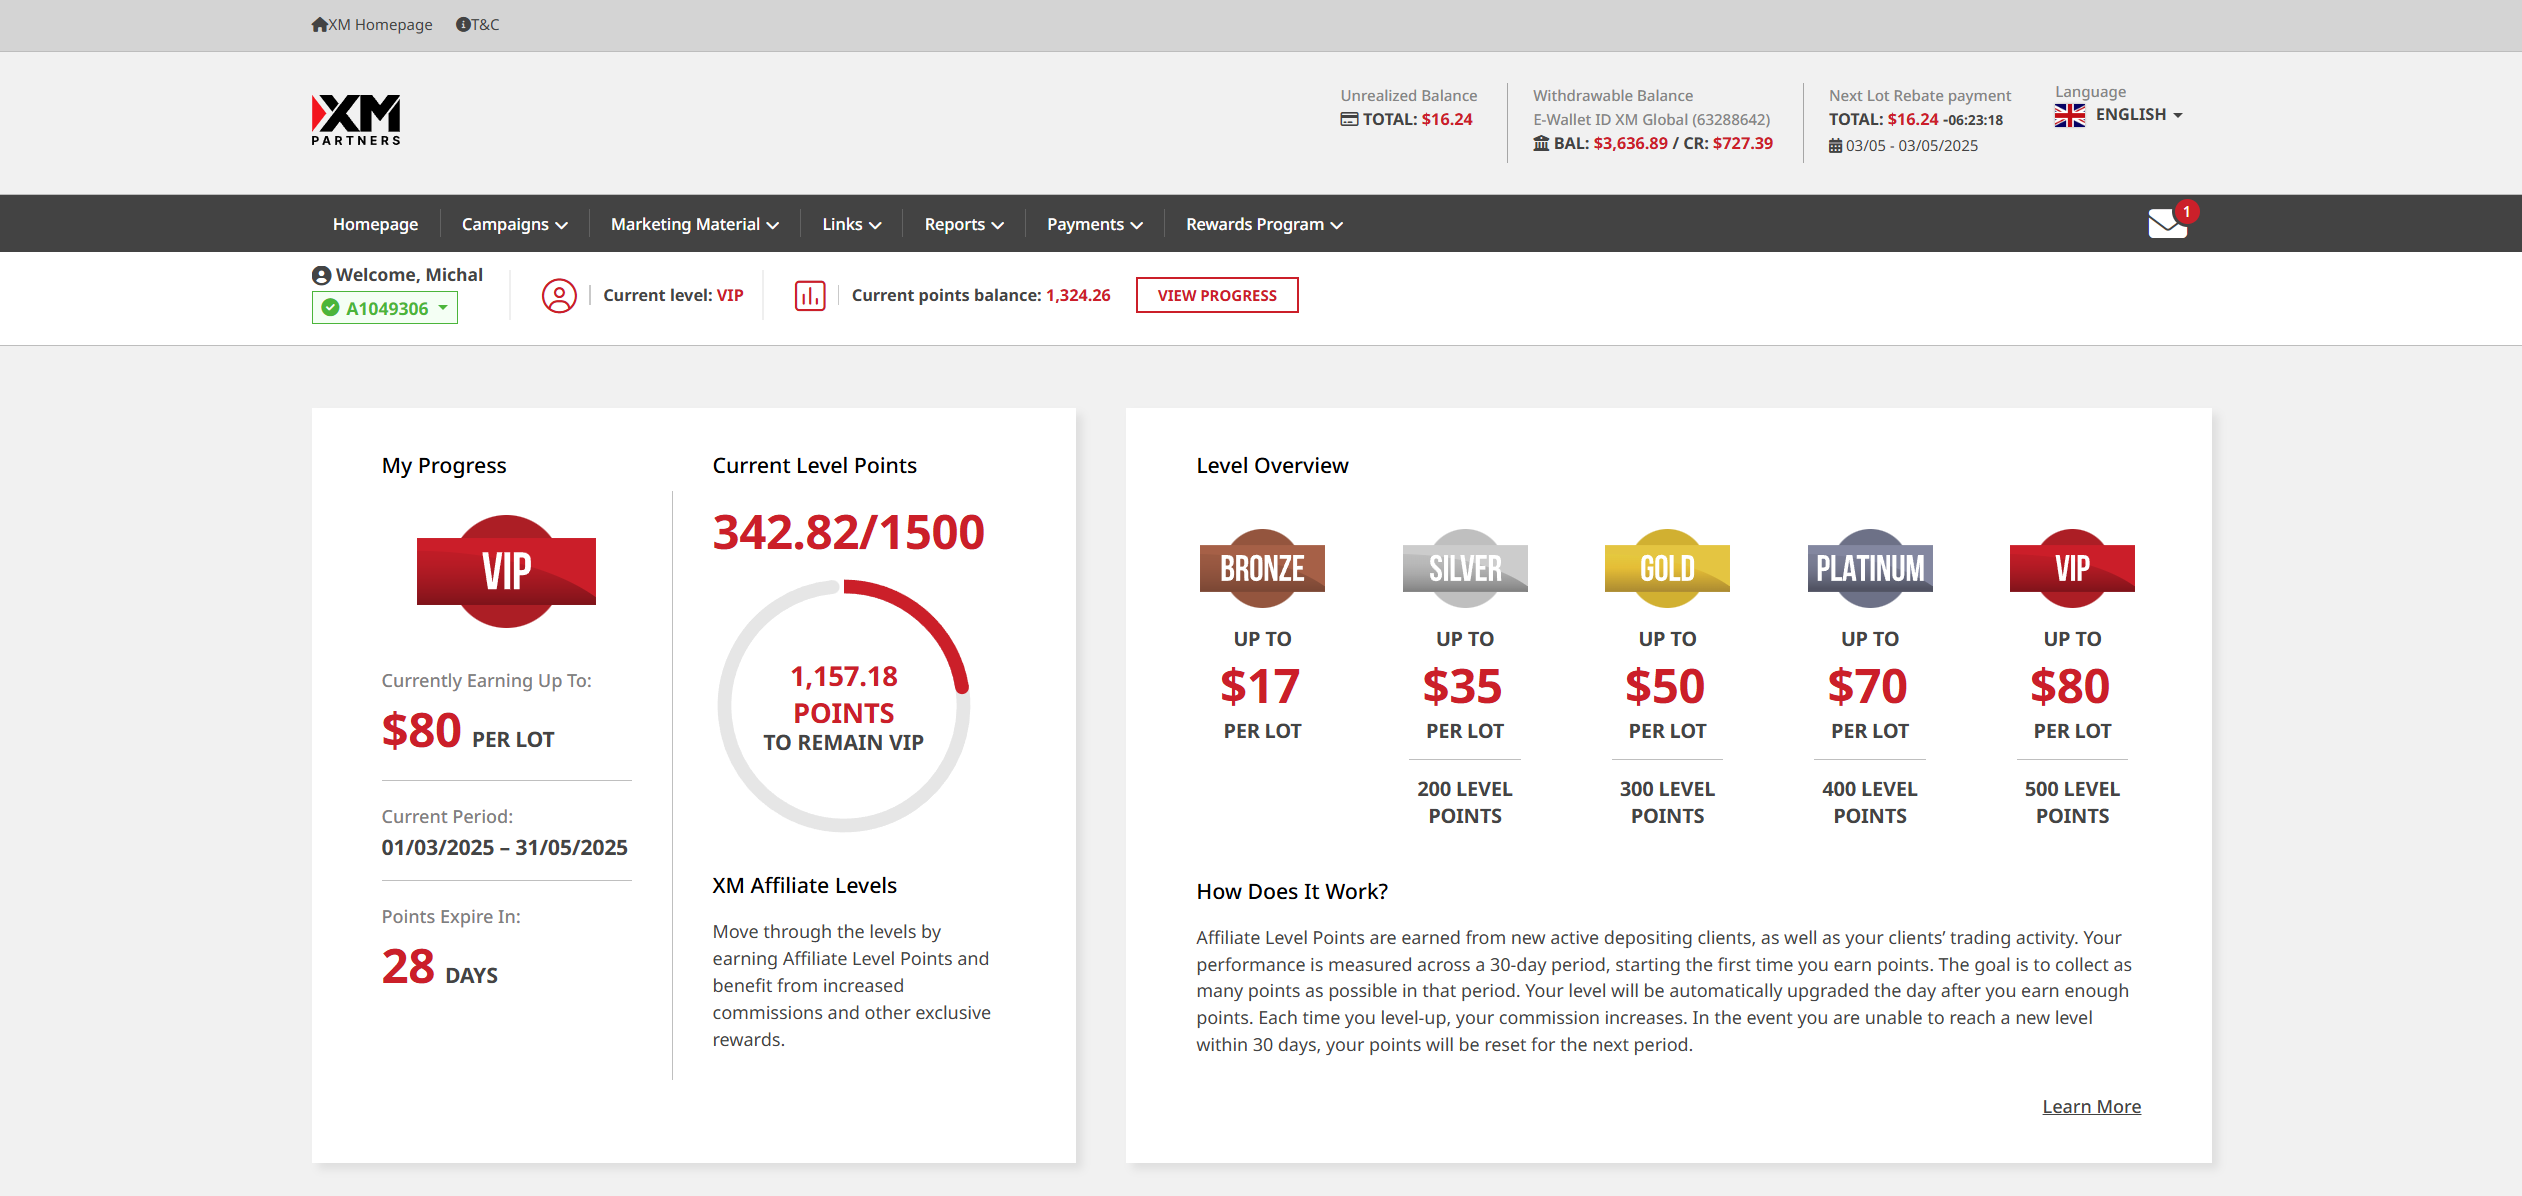Screen dimensions: 2522x1196
Task: Expand the Reports menu
Action: click(x=964, y=224)
